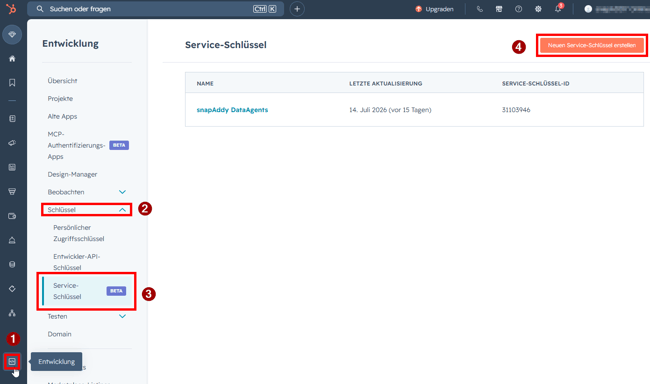Open Übersicht in the Entwicklung menu
This screenshot has width=650, height=384.
click(x=62, y=81)
